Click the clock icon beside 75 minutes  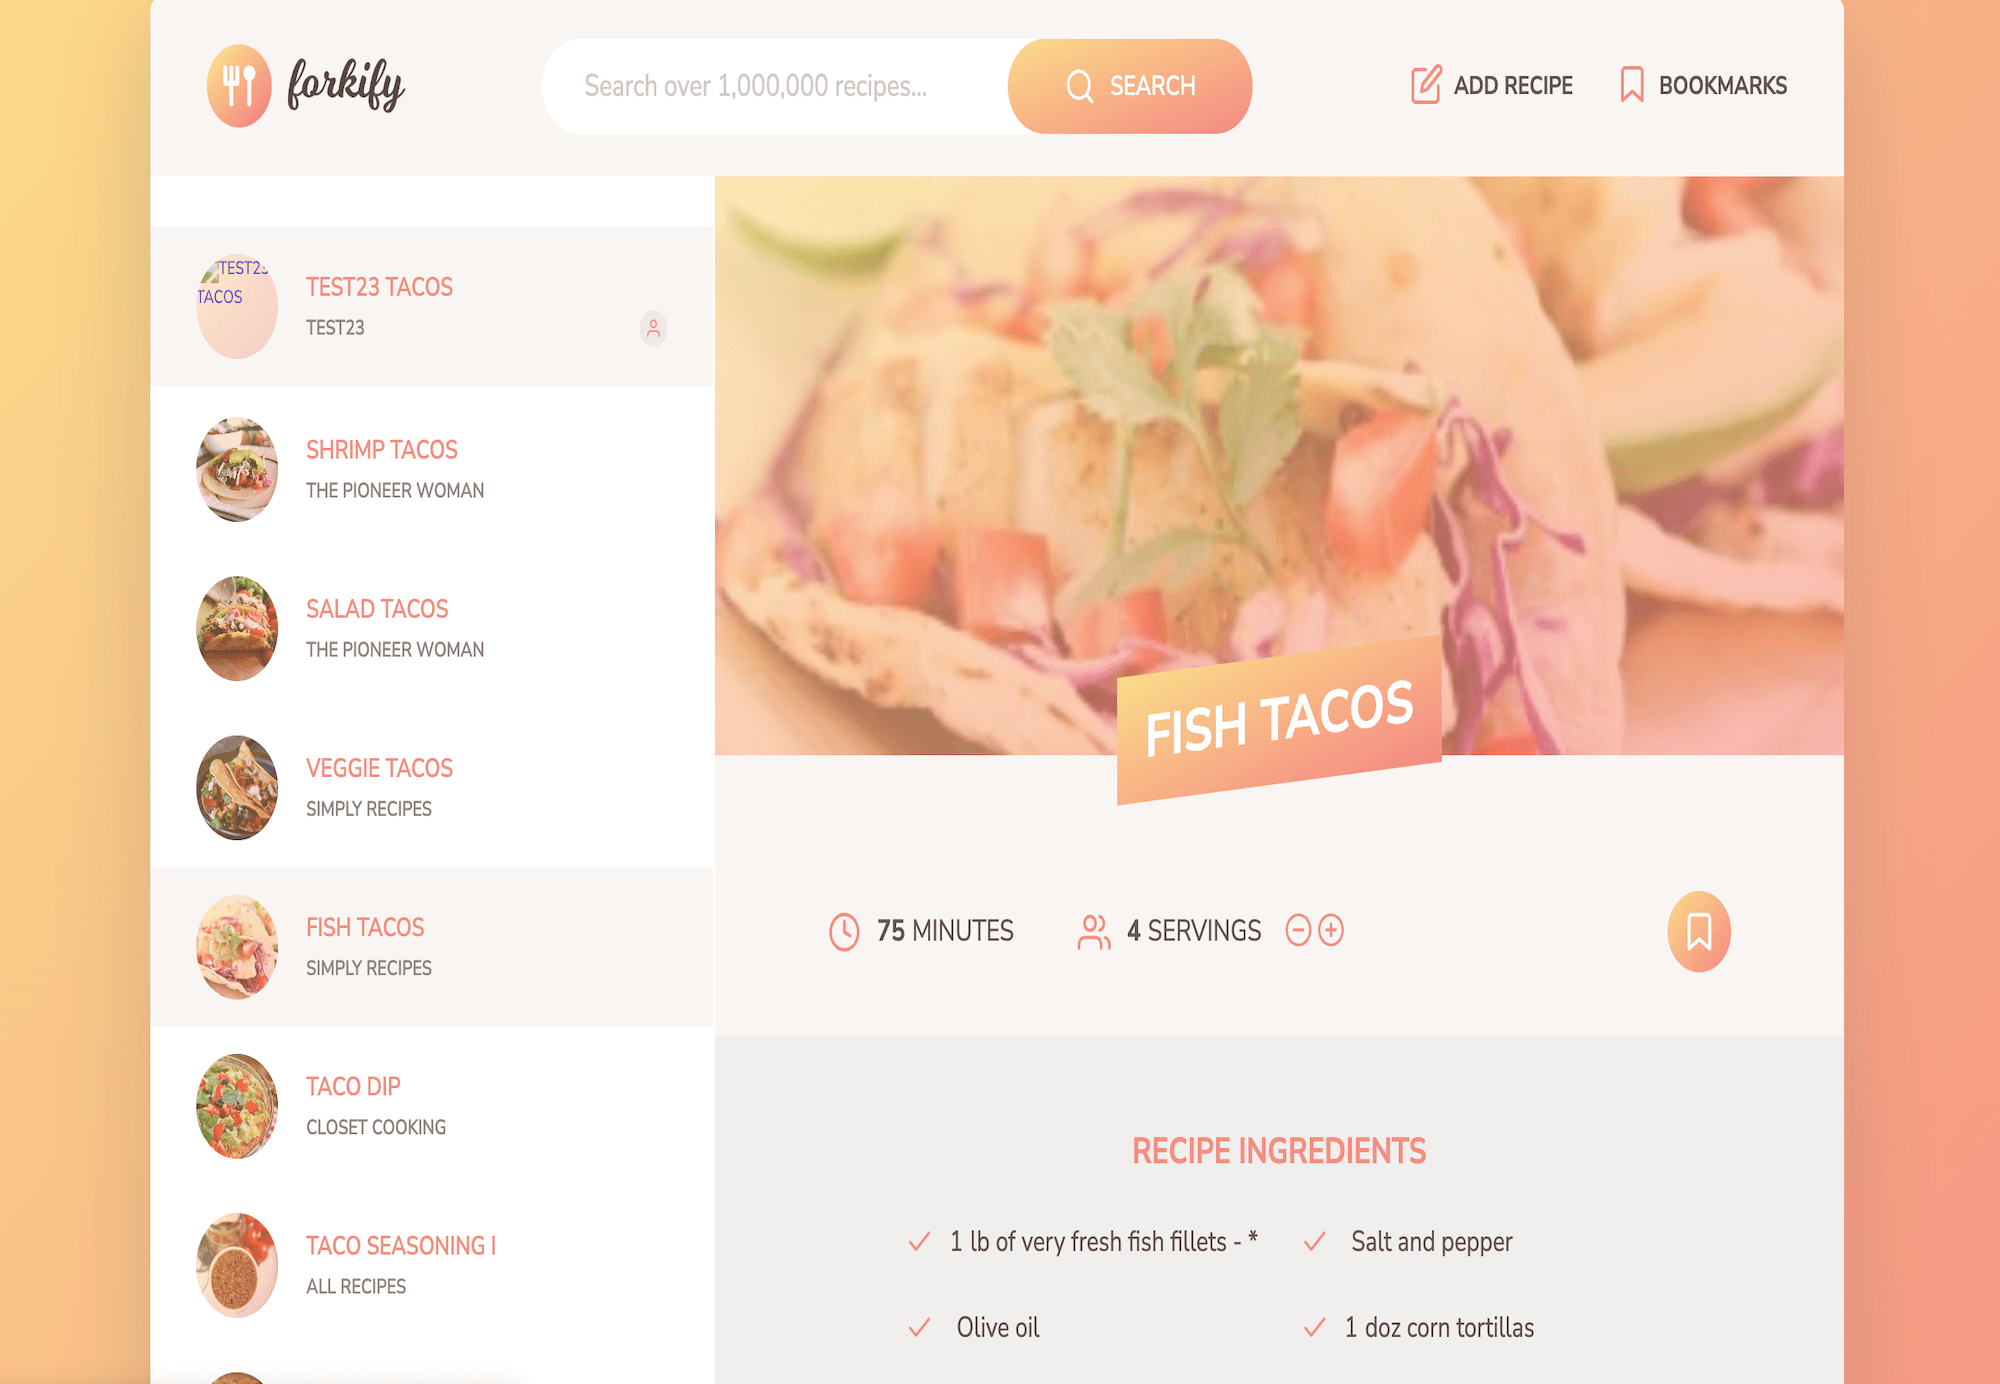click(844, 931)
